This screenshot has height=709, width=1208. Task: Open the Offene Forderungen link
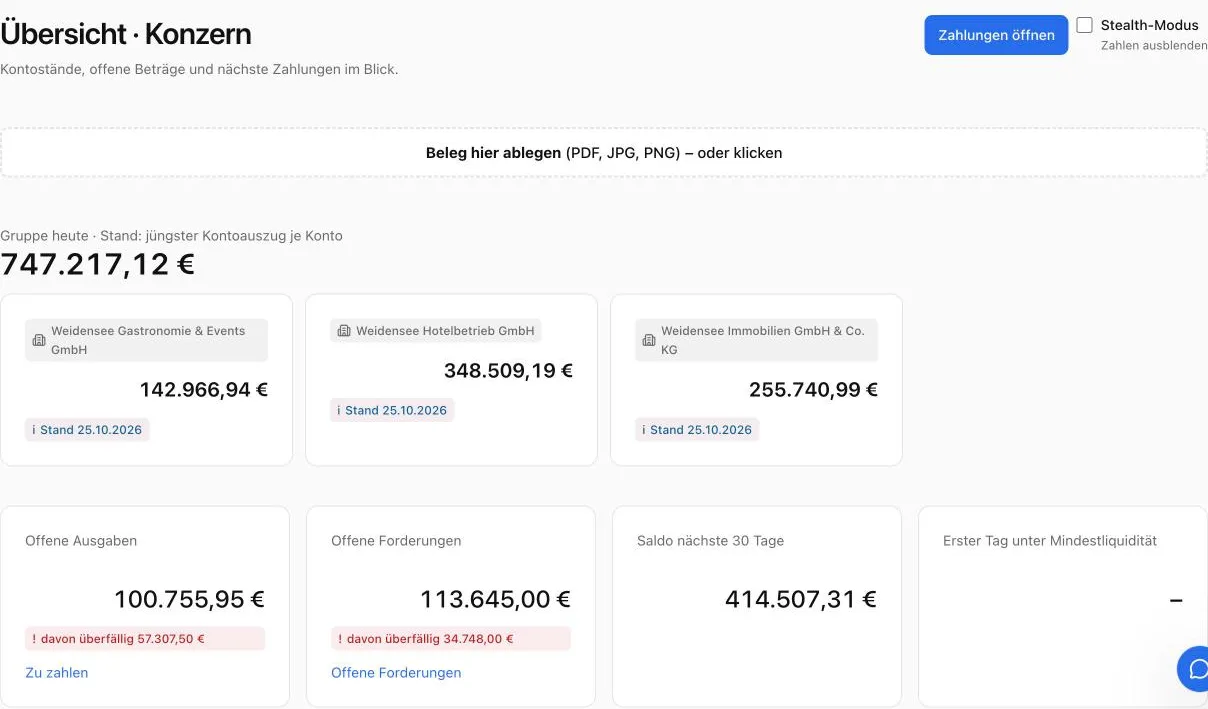coord(396,673)
